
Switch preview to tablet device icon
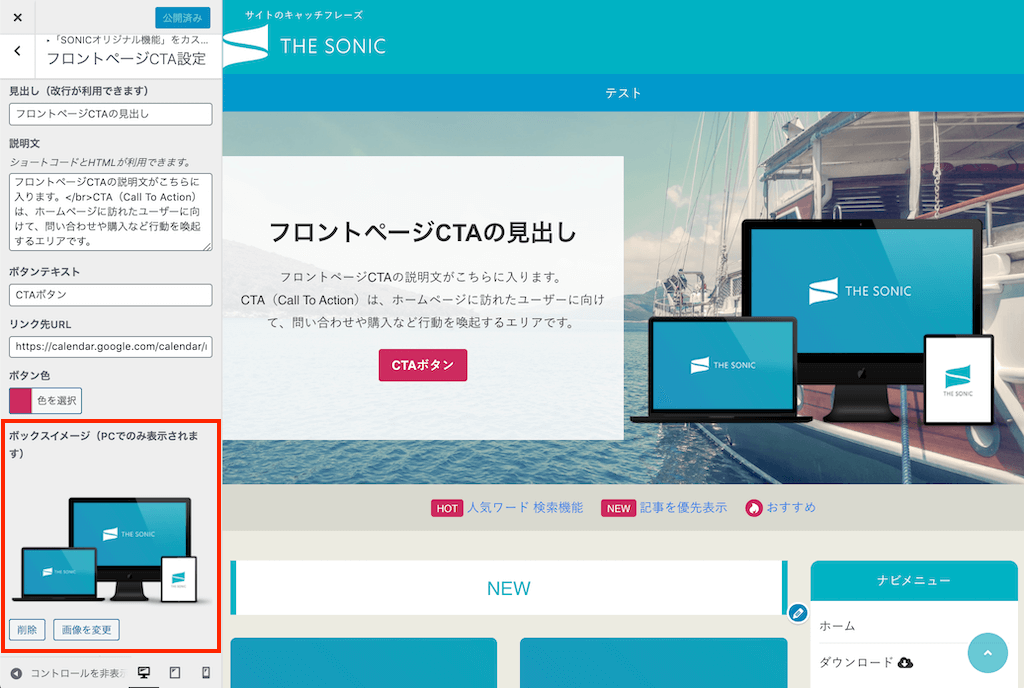[174, 673]
